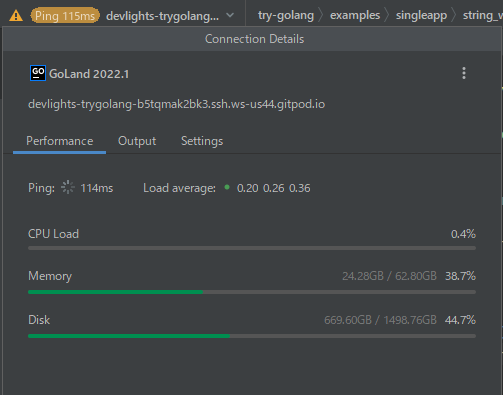Click examples in the breadcrumb path
The width and height of the screenshot is (503, 395).
(355, 15)
